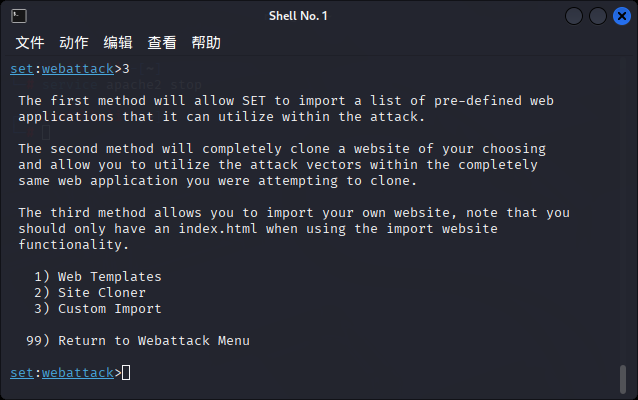Click the bottom set:webattack prompt cursor
This screenshot has width=638, height=400.
click(x=126, y=373)
